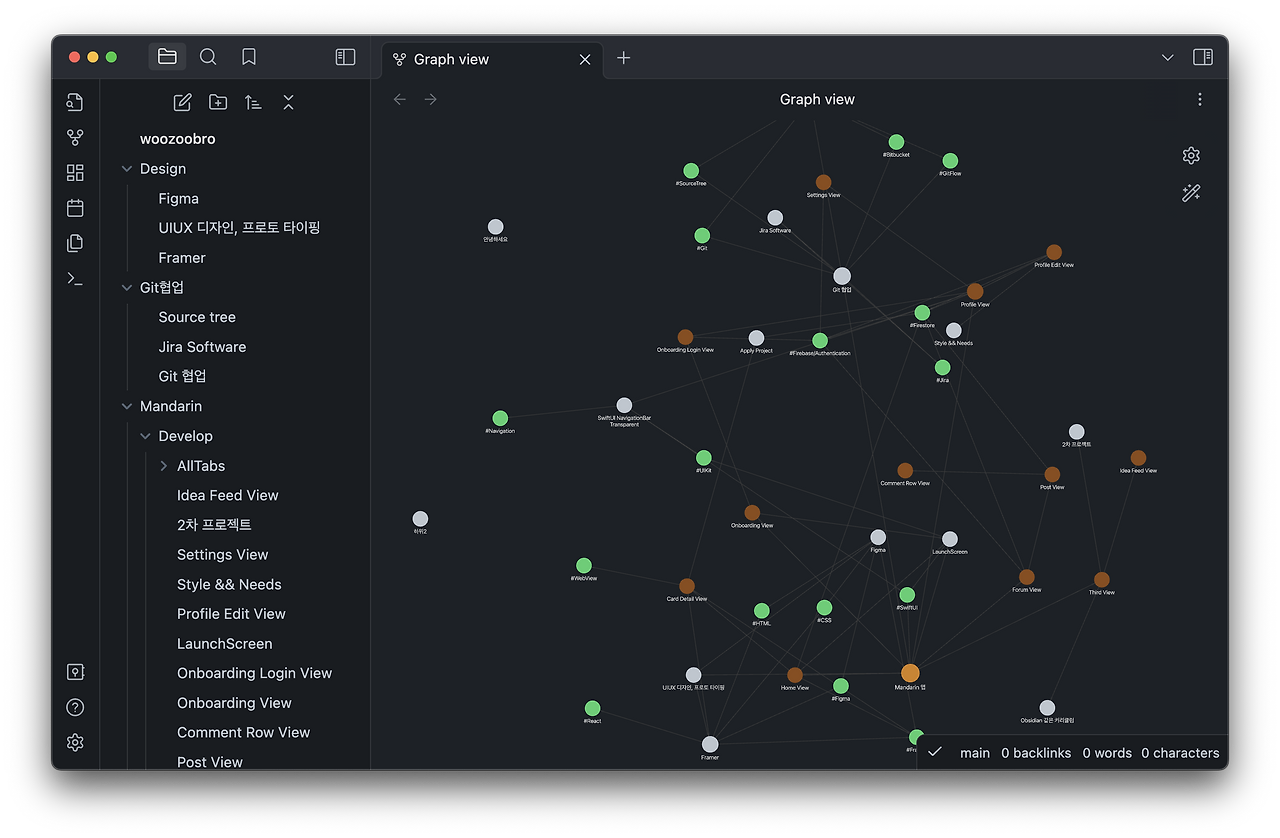Open Onboarding Login View in file explorer

click(255, 673)
